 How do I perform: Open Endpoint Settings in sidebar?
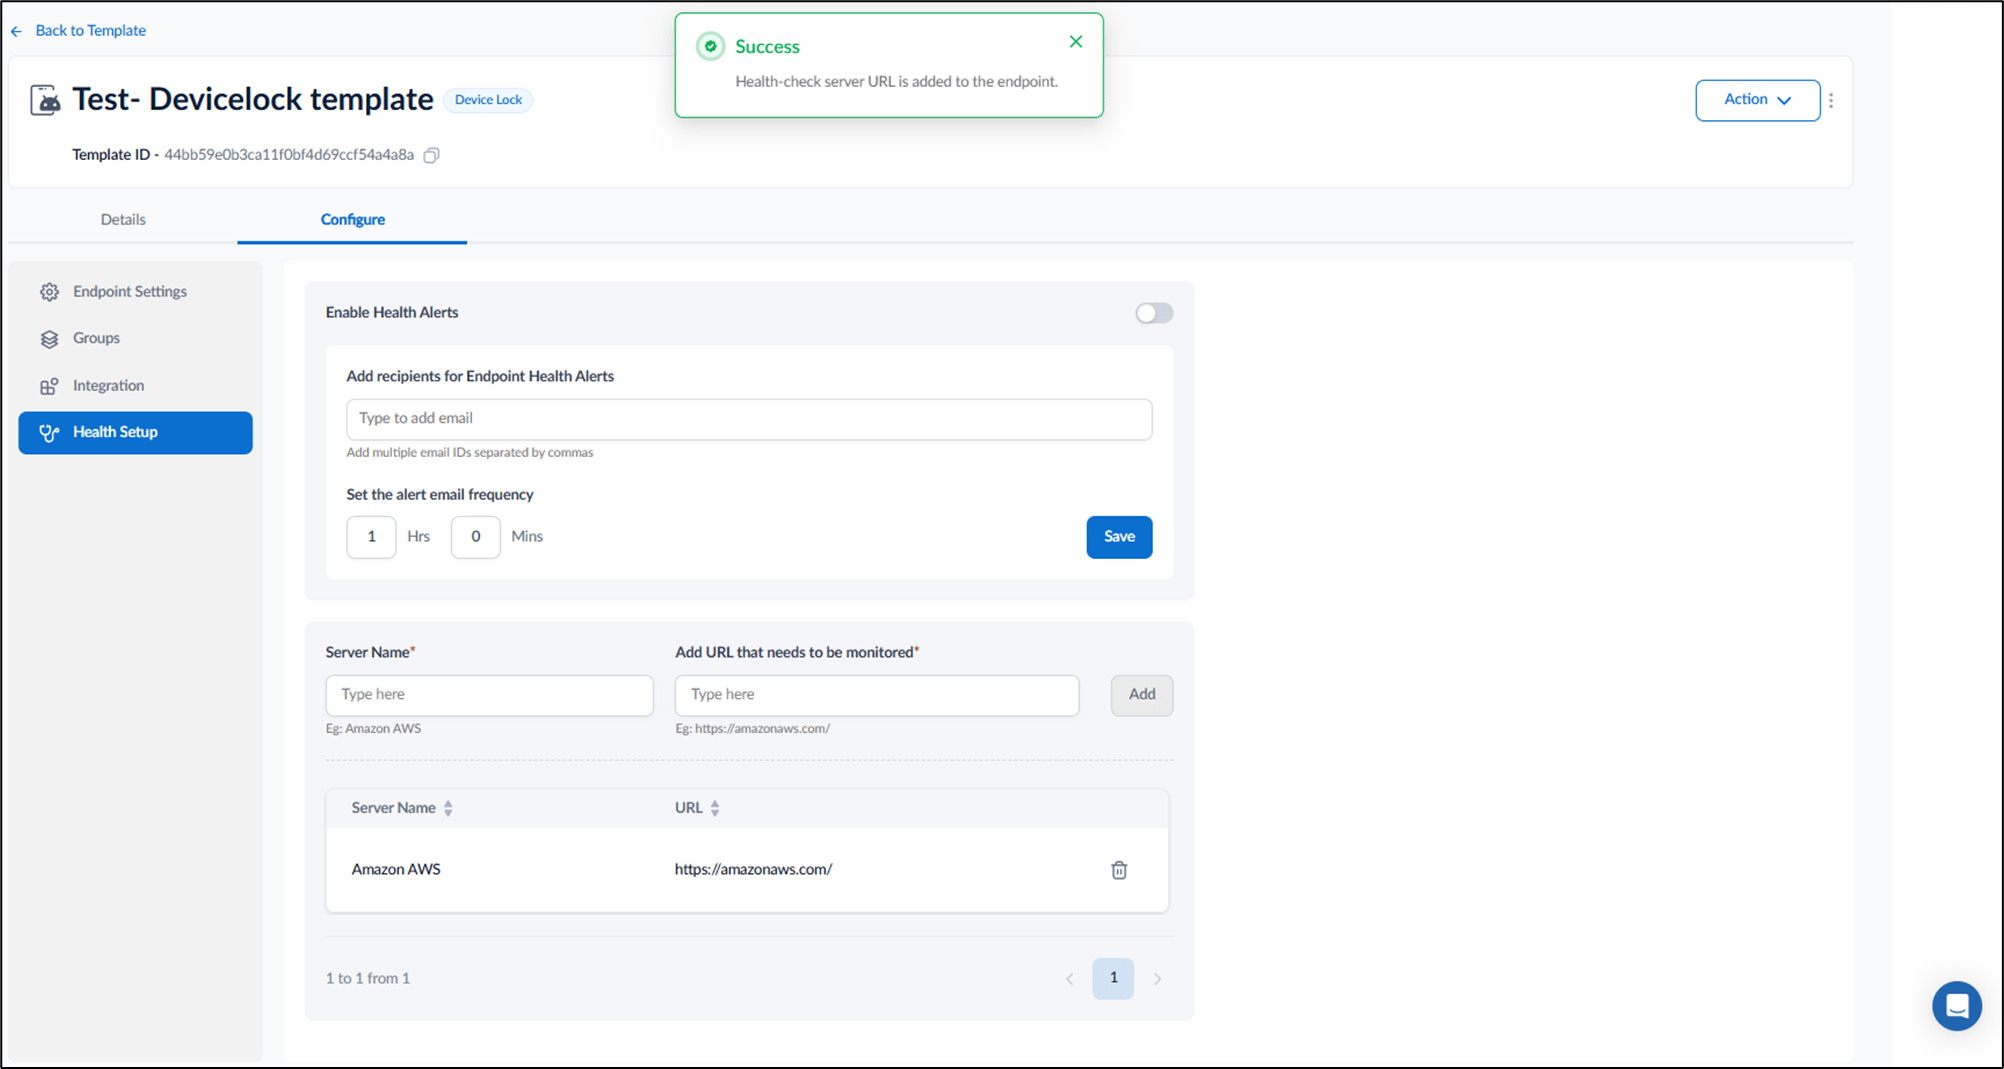(136, 292)
